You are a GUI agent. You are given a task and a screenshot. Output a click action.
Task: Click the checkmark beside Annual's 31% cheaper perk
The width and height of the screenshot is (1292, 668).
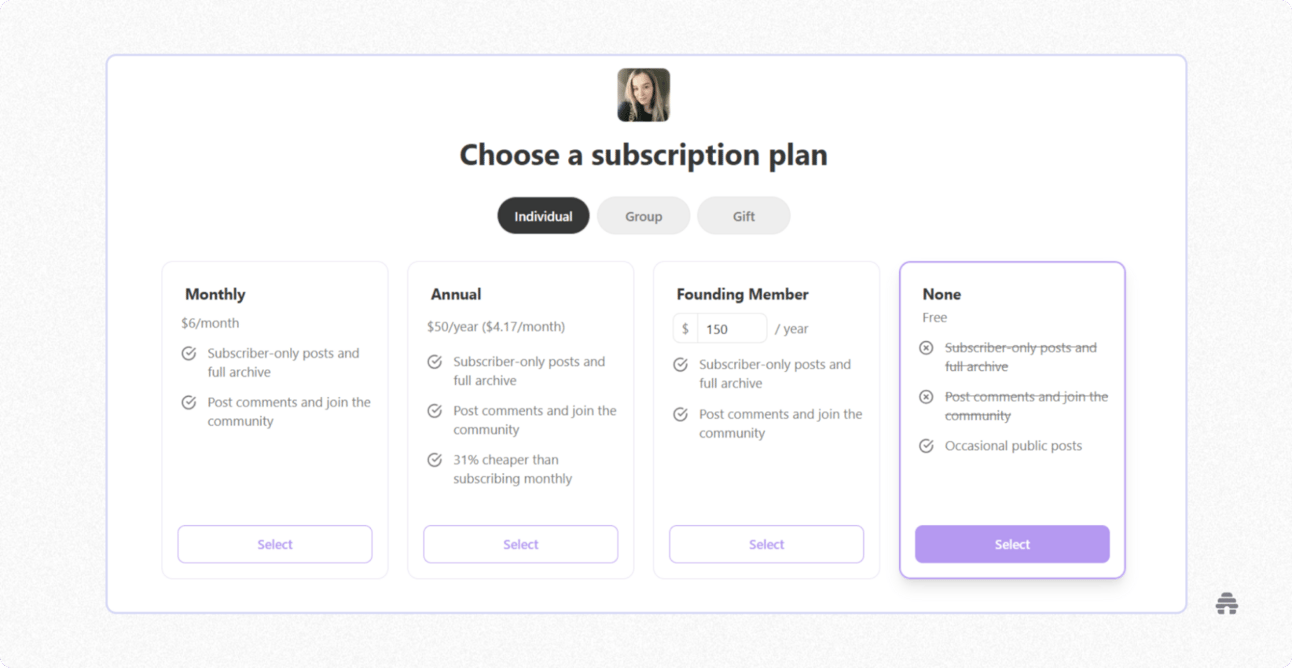click(x=434, y=459)
